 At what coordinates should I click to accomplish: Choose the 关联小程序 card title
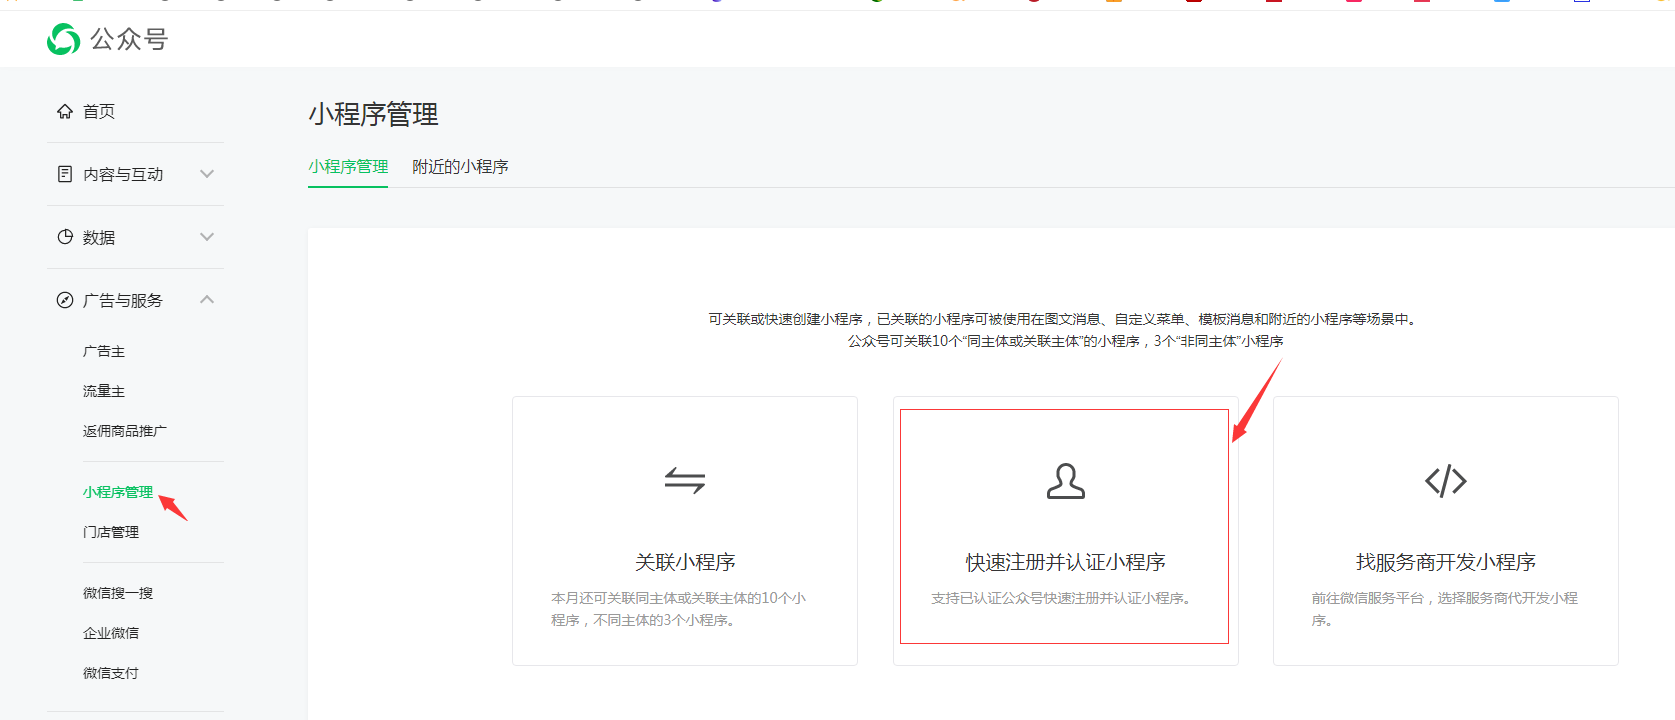(x=685, y=562)
